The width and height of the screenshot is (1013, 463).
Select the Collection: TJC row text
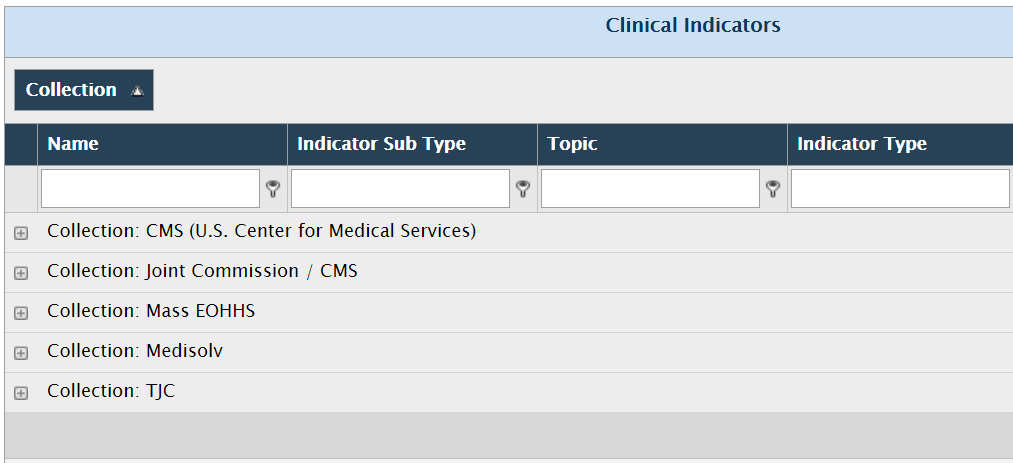click(x=111, y=391)
